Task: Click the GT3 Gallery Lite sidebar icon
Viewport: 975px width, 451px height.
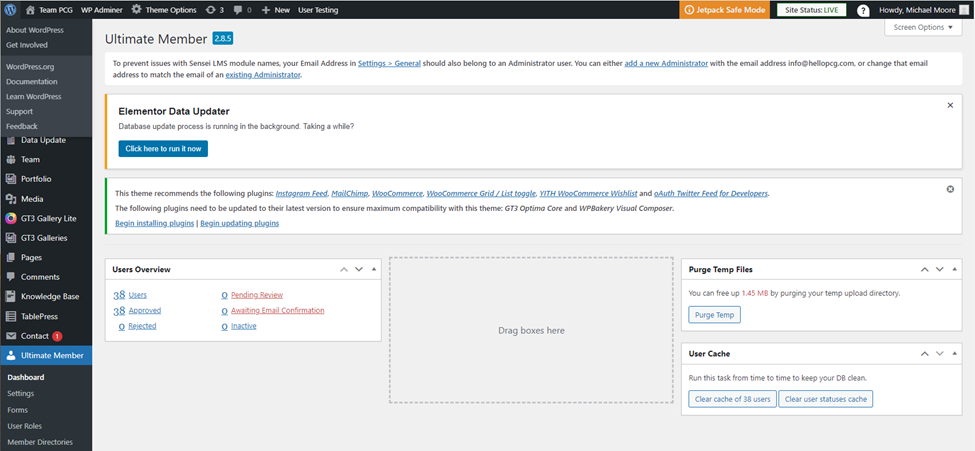Action: point(11,218)
